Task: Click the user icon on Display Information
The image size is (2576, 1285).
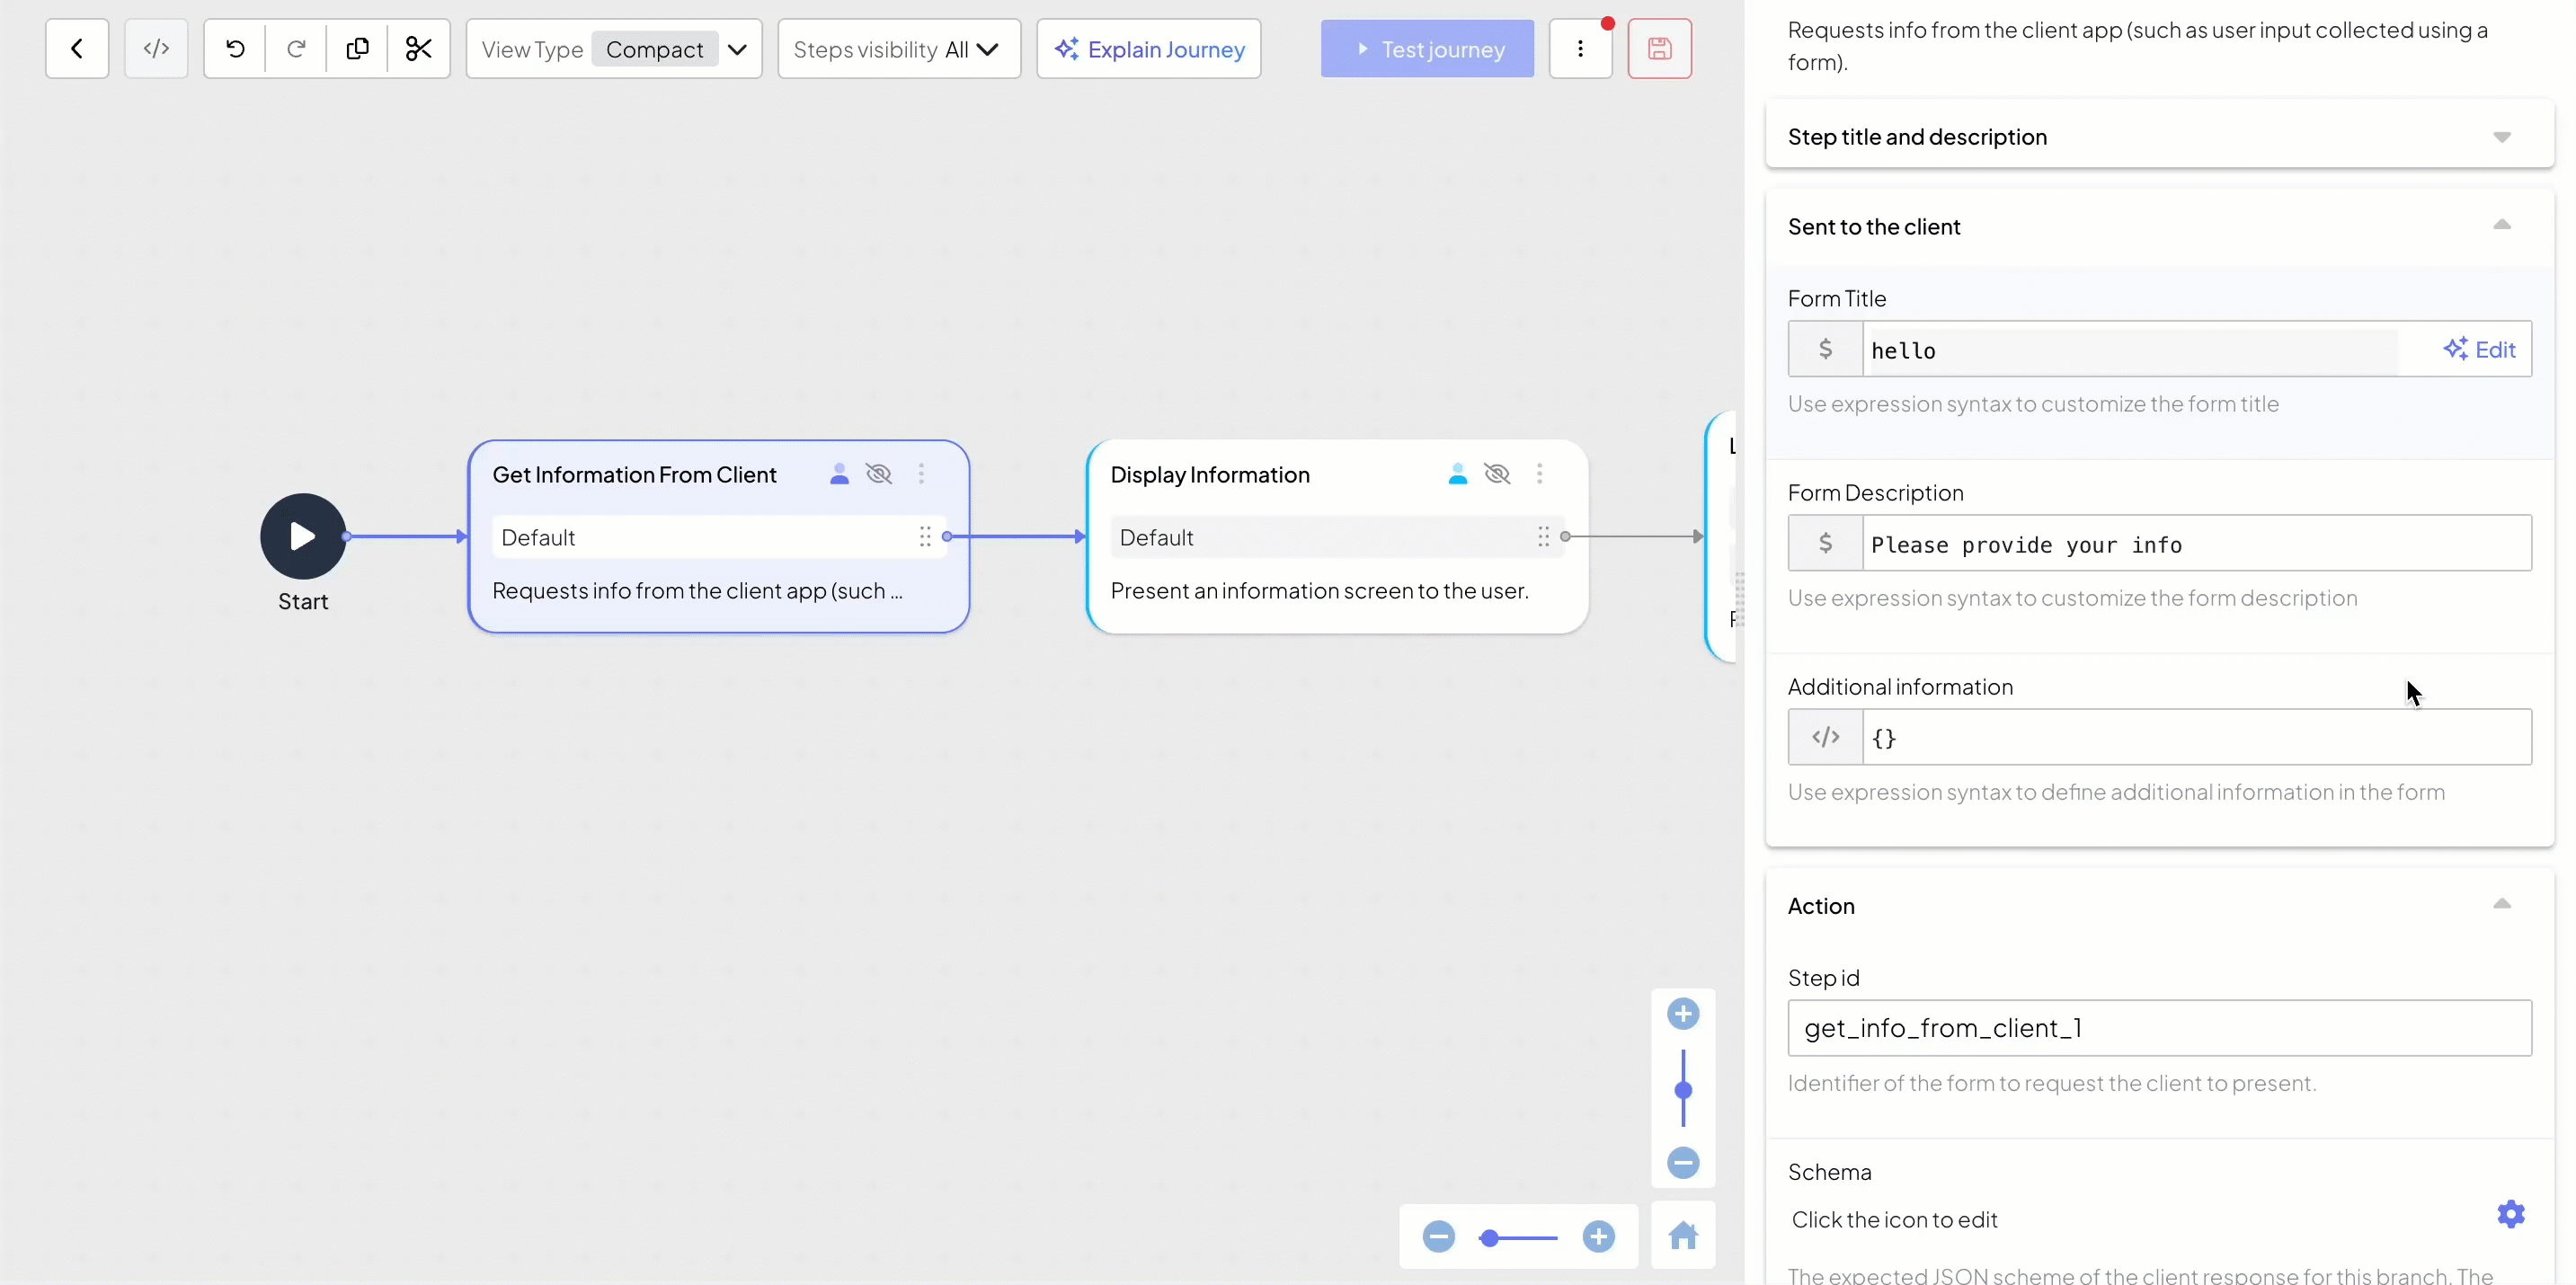Action: coord(1457,474)
